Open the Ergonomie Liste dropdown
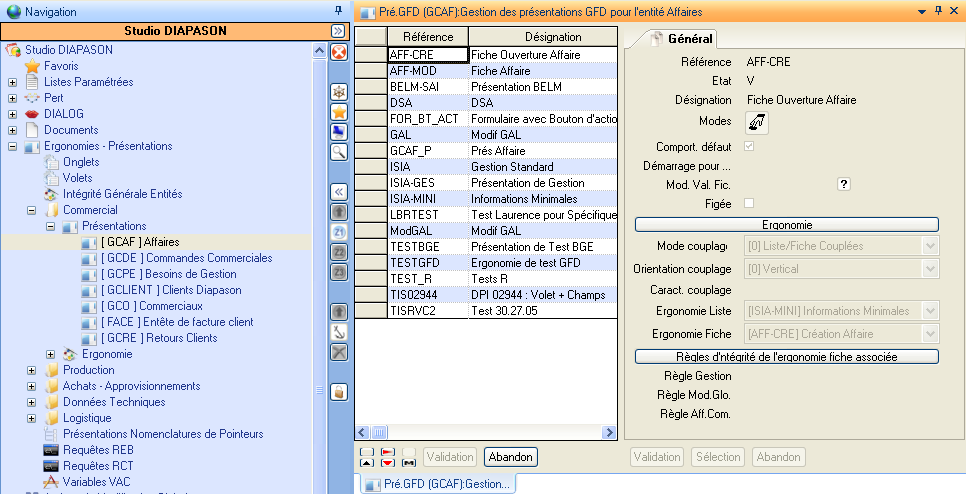Viewport: 966px width, 494px height. point(930,311)
